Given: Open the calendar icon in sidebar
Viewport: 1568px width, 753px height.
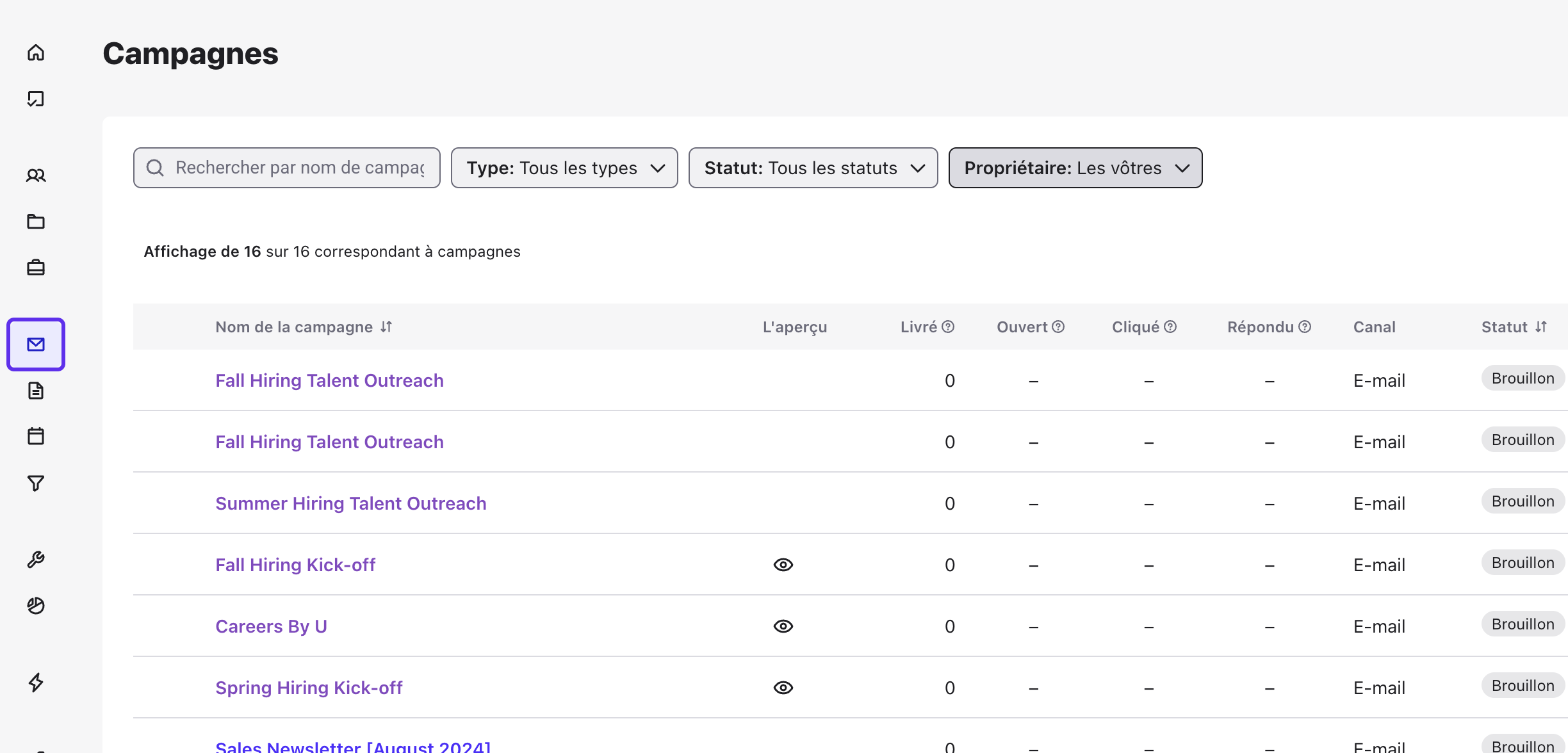Looking at the screenshot, I should pos(36,437).
